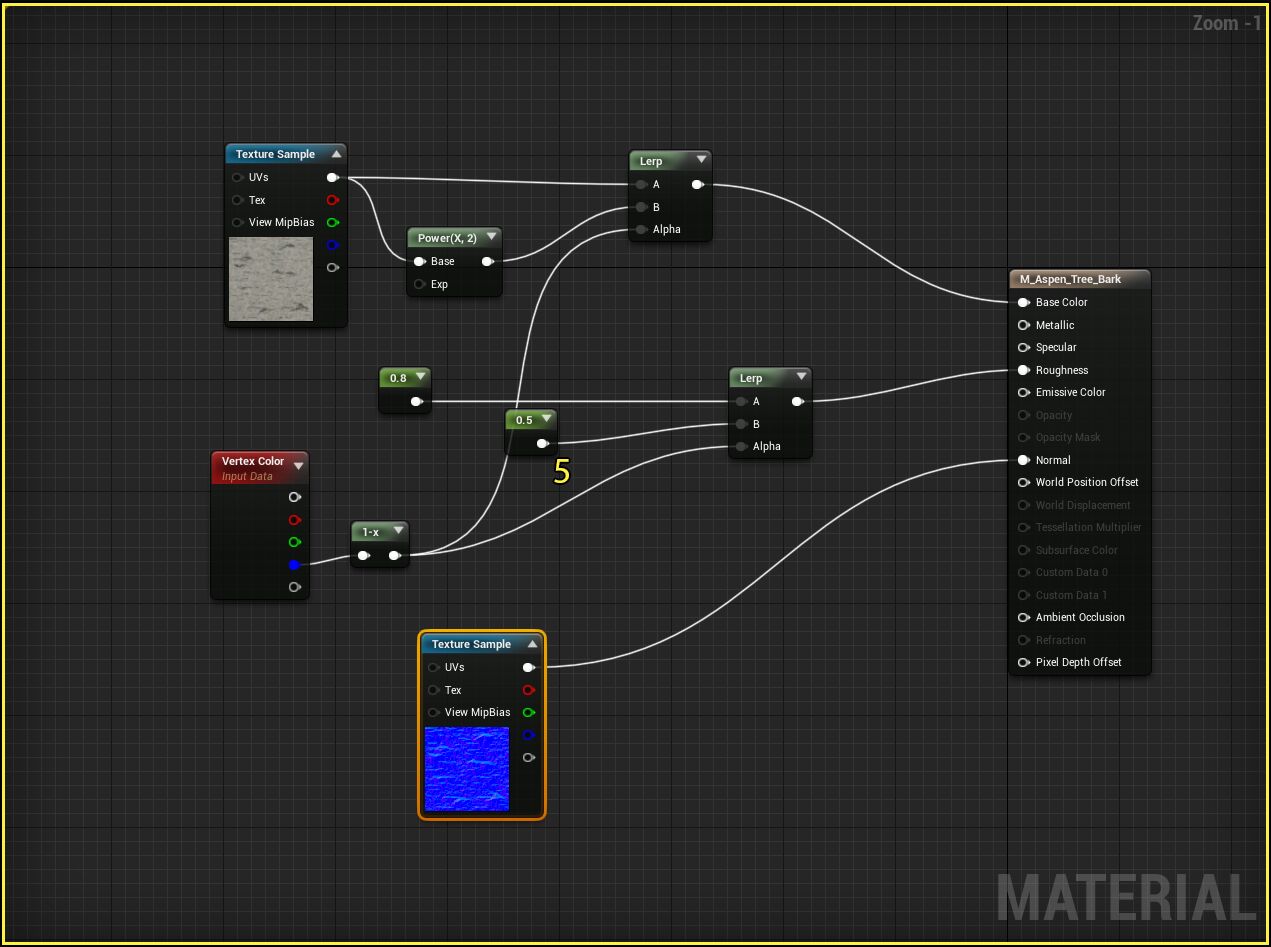Click the Base input pin on the Power(X, 2) node
The image size is (1271, 947).
(419, 261)
